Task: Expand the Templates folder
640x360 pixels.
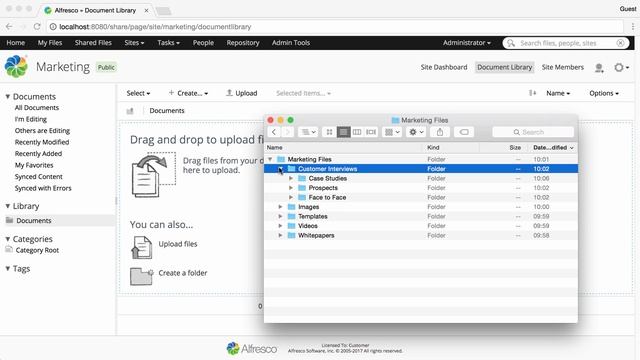Action: coord(280,216)
